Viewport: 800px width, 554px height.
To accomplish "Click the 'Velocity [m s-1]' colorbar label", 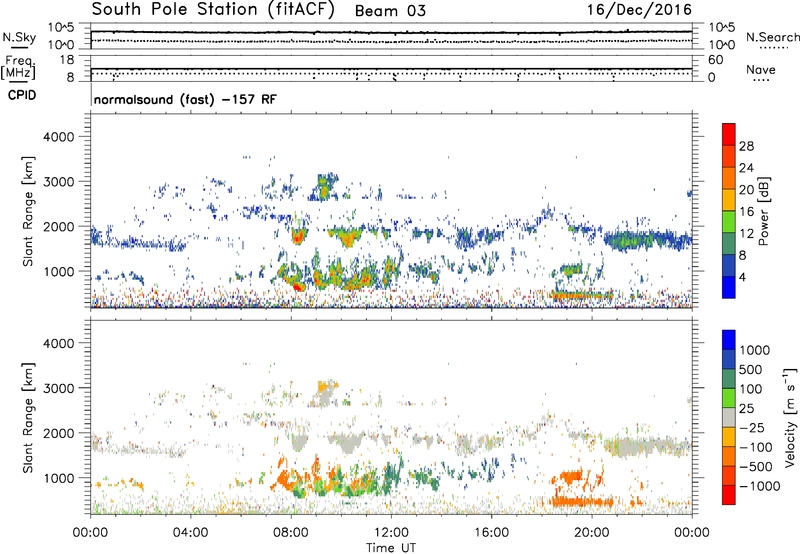I will [x=790, y=417].
